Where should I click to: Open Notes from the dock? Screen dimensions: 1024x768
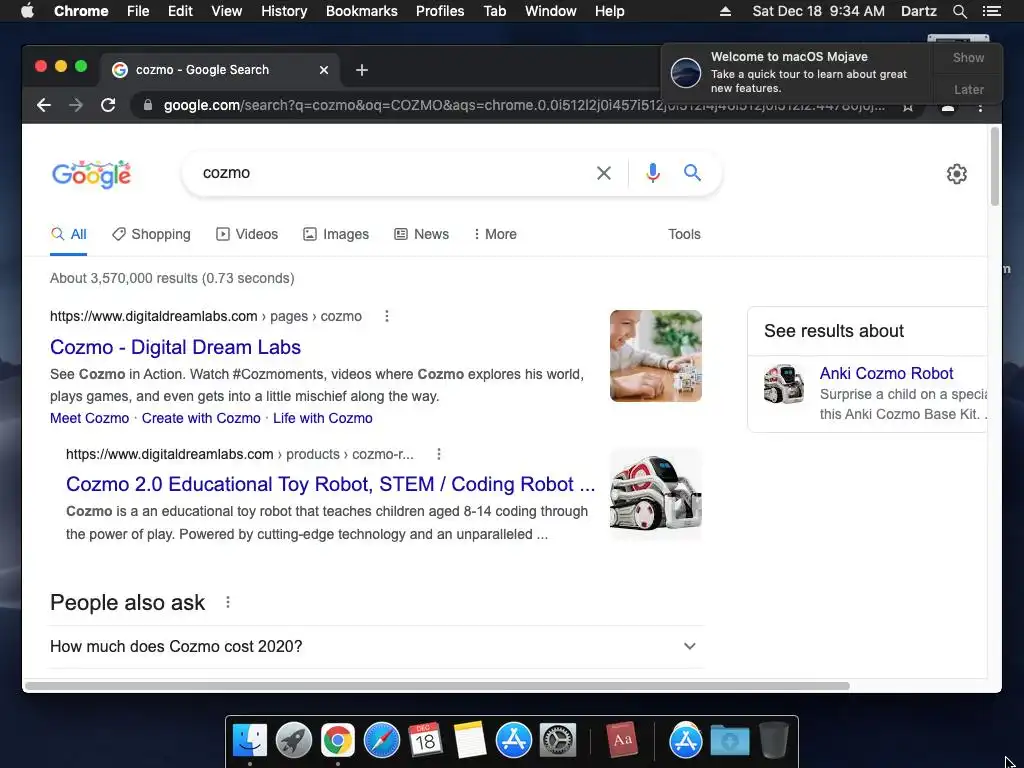click(470, 741)
